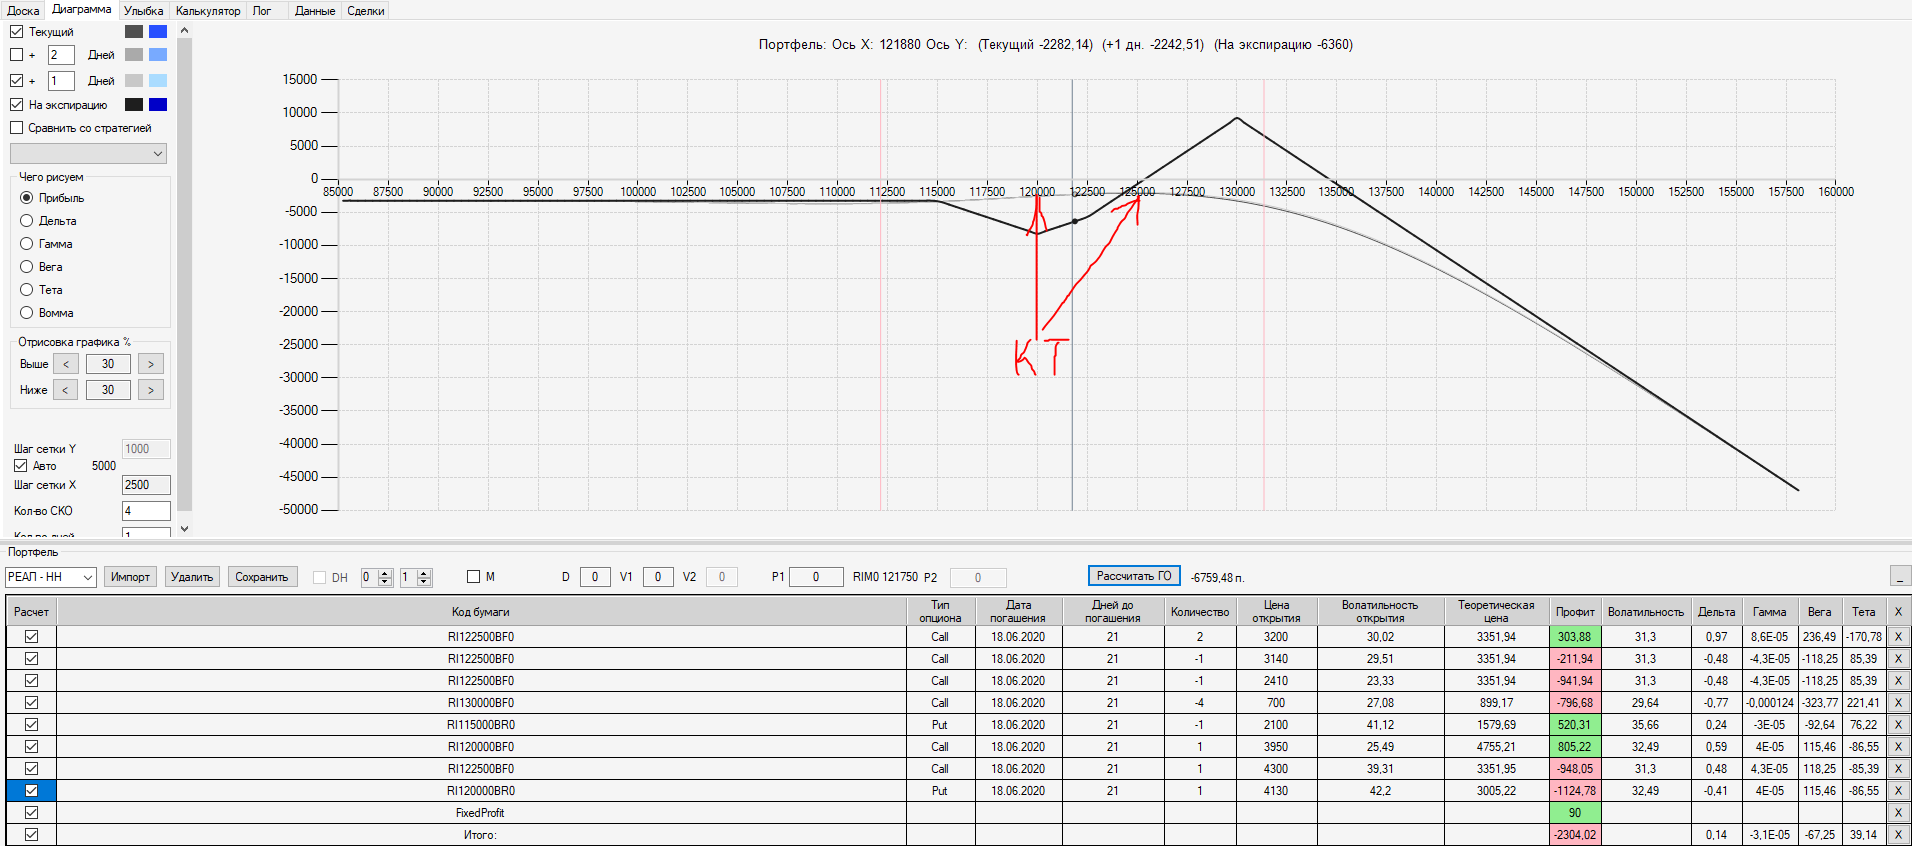This screenshot has width=1912, height=846.
Task: Tick the DH checkbox
Action: [x=320, y=577]
